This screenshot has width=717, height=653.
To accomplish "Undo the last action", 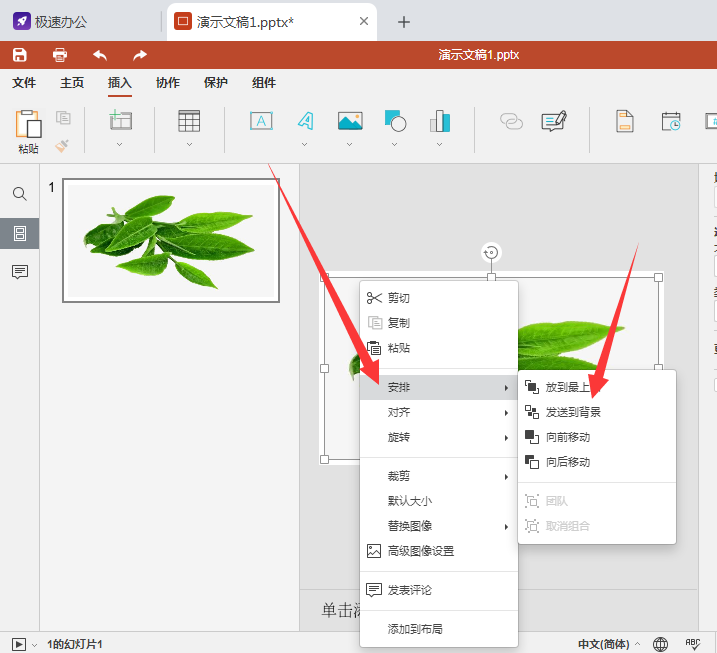I will coord(100,55).
